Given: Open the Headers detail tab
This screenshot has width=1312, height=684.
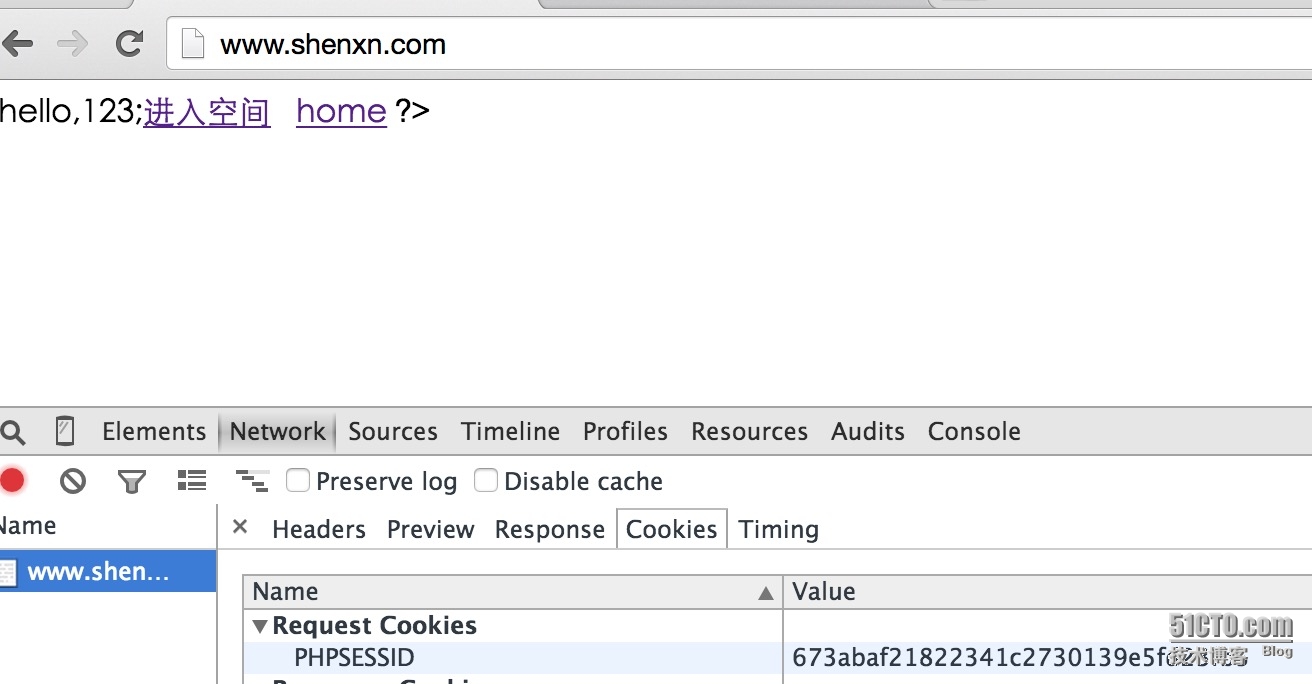Looking at the screenshot, I should click(319, 529).
